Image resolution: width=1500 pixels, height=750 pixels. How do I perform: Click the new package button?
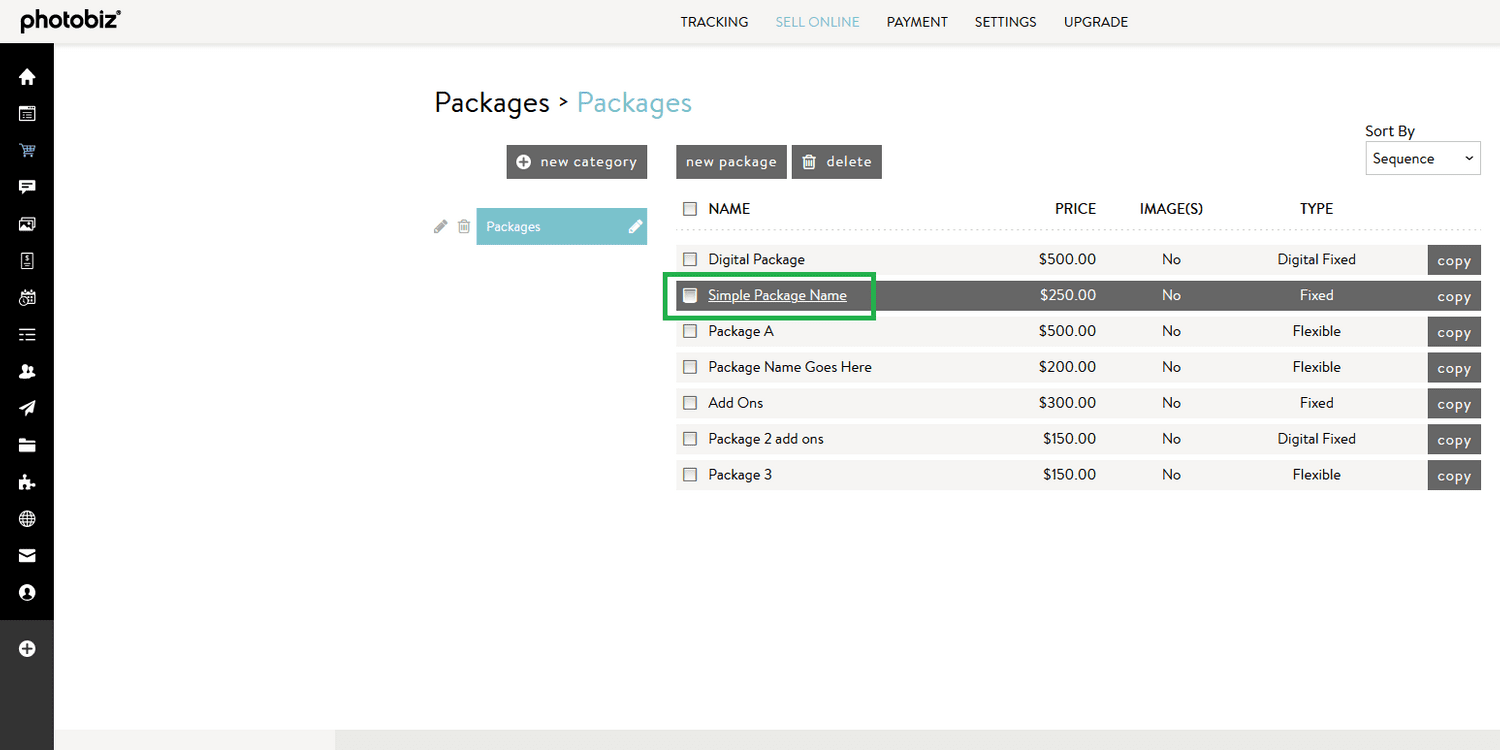(x=731, y=161)
